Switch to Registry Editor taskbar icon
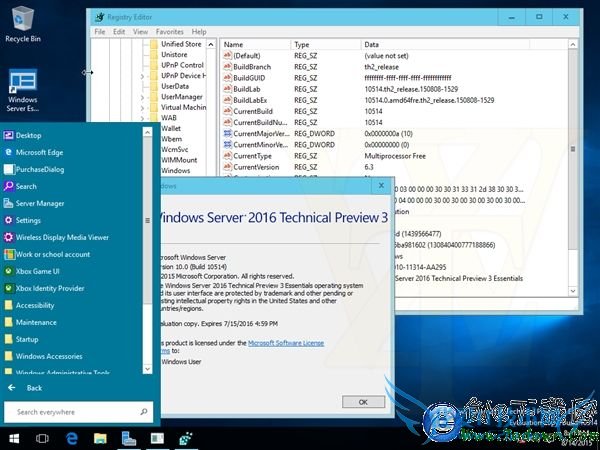 [185, 439]
